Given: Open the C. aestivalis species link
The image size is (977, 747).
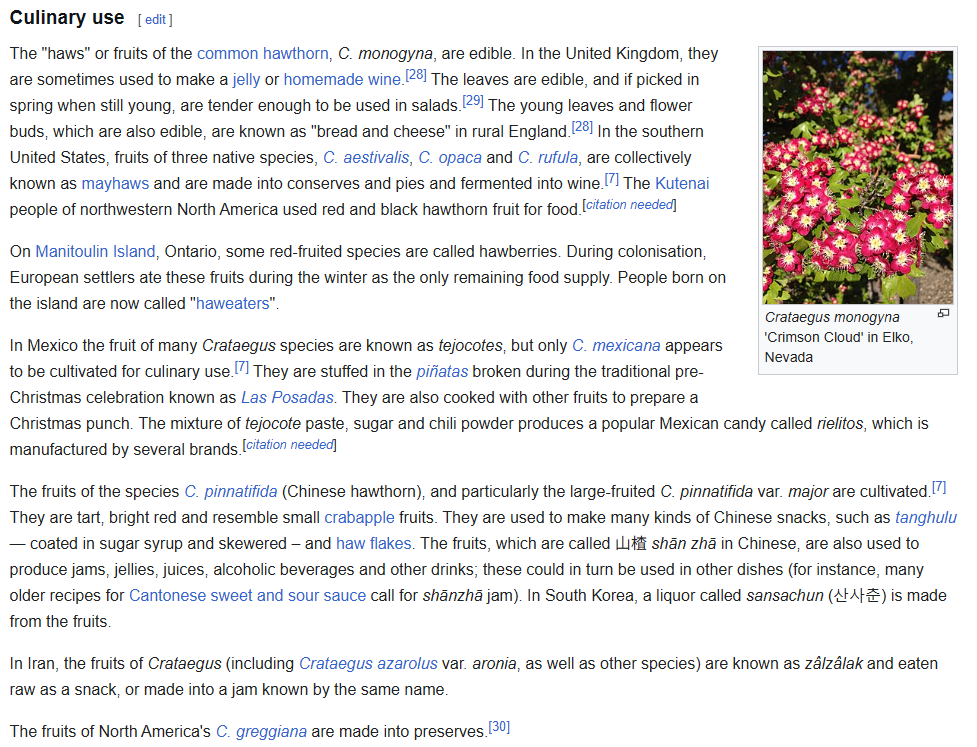Looking at the screenshot, I should tap(366, 158).
